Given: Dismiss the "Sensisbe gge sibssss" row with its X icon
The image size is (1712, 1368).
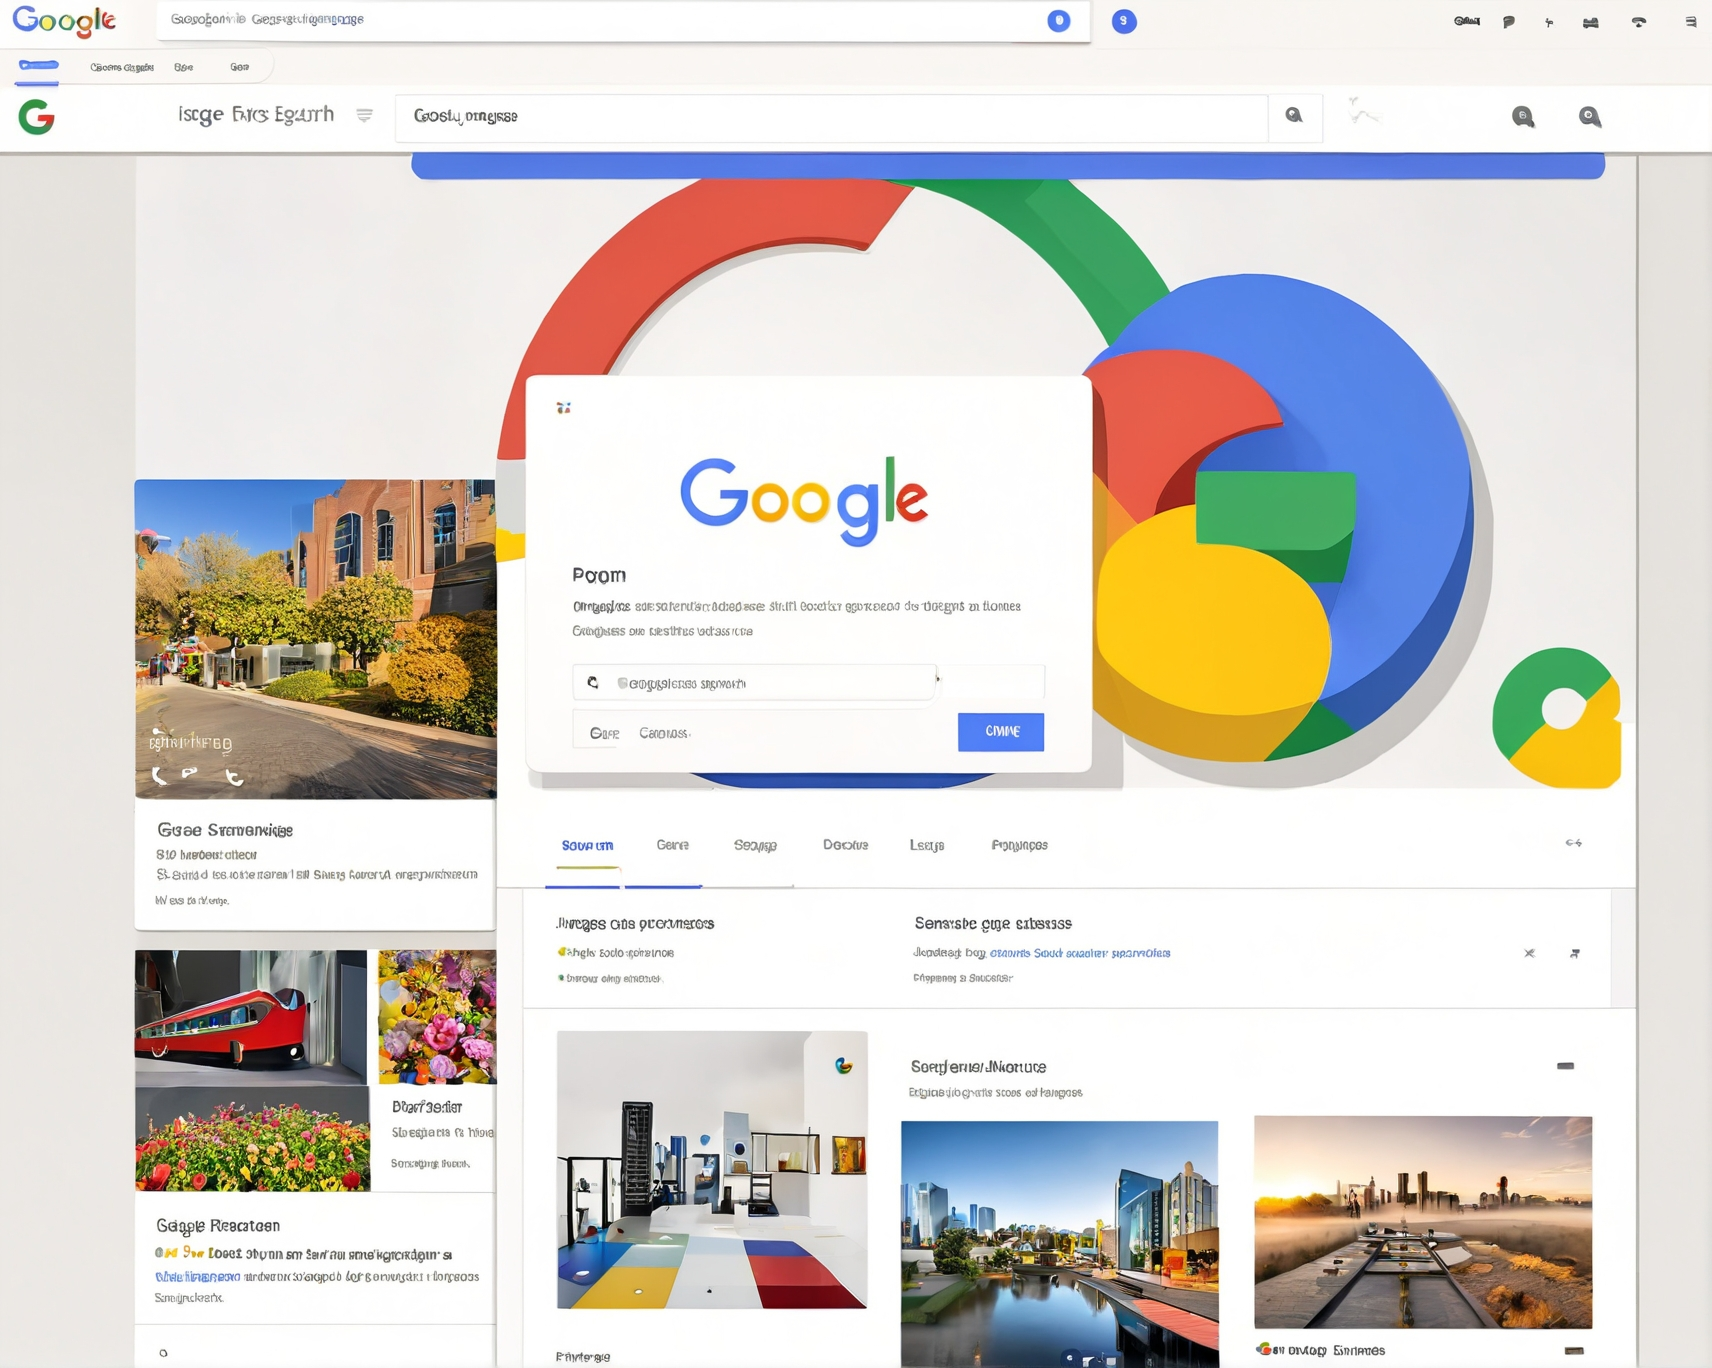Looking at the screenshot, I should click(x=1529, y=953).
